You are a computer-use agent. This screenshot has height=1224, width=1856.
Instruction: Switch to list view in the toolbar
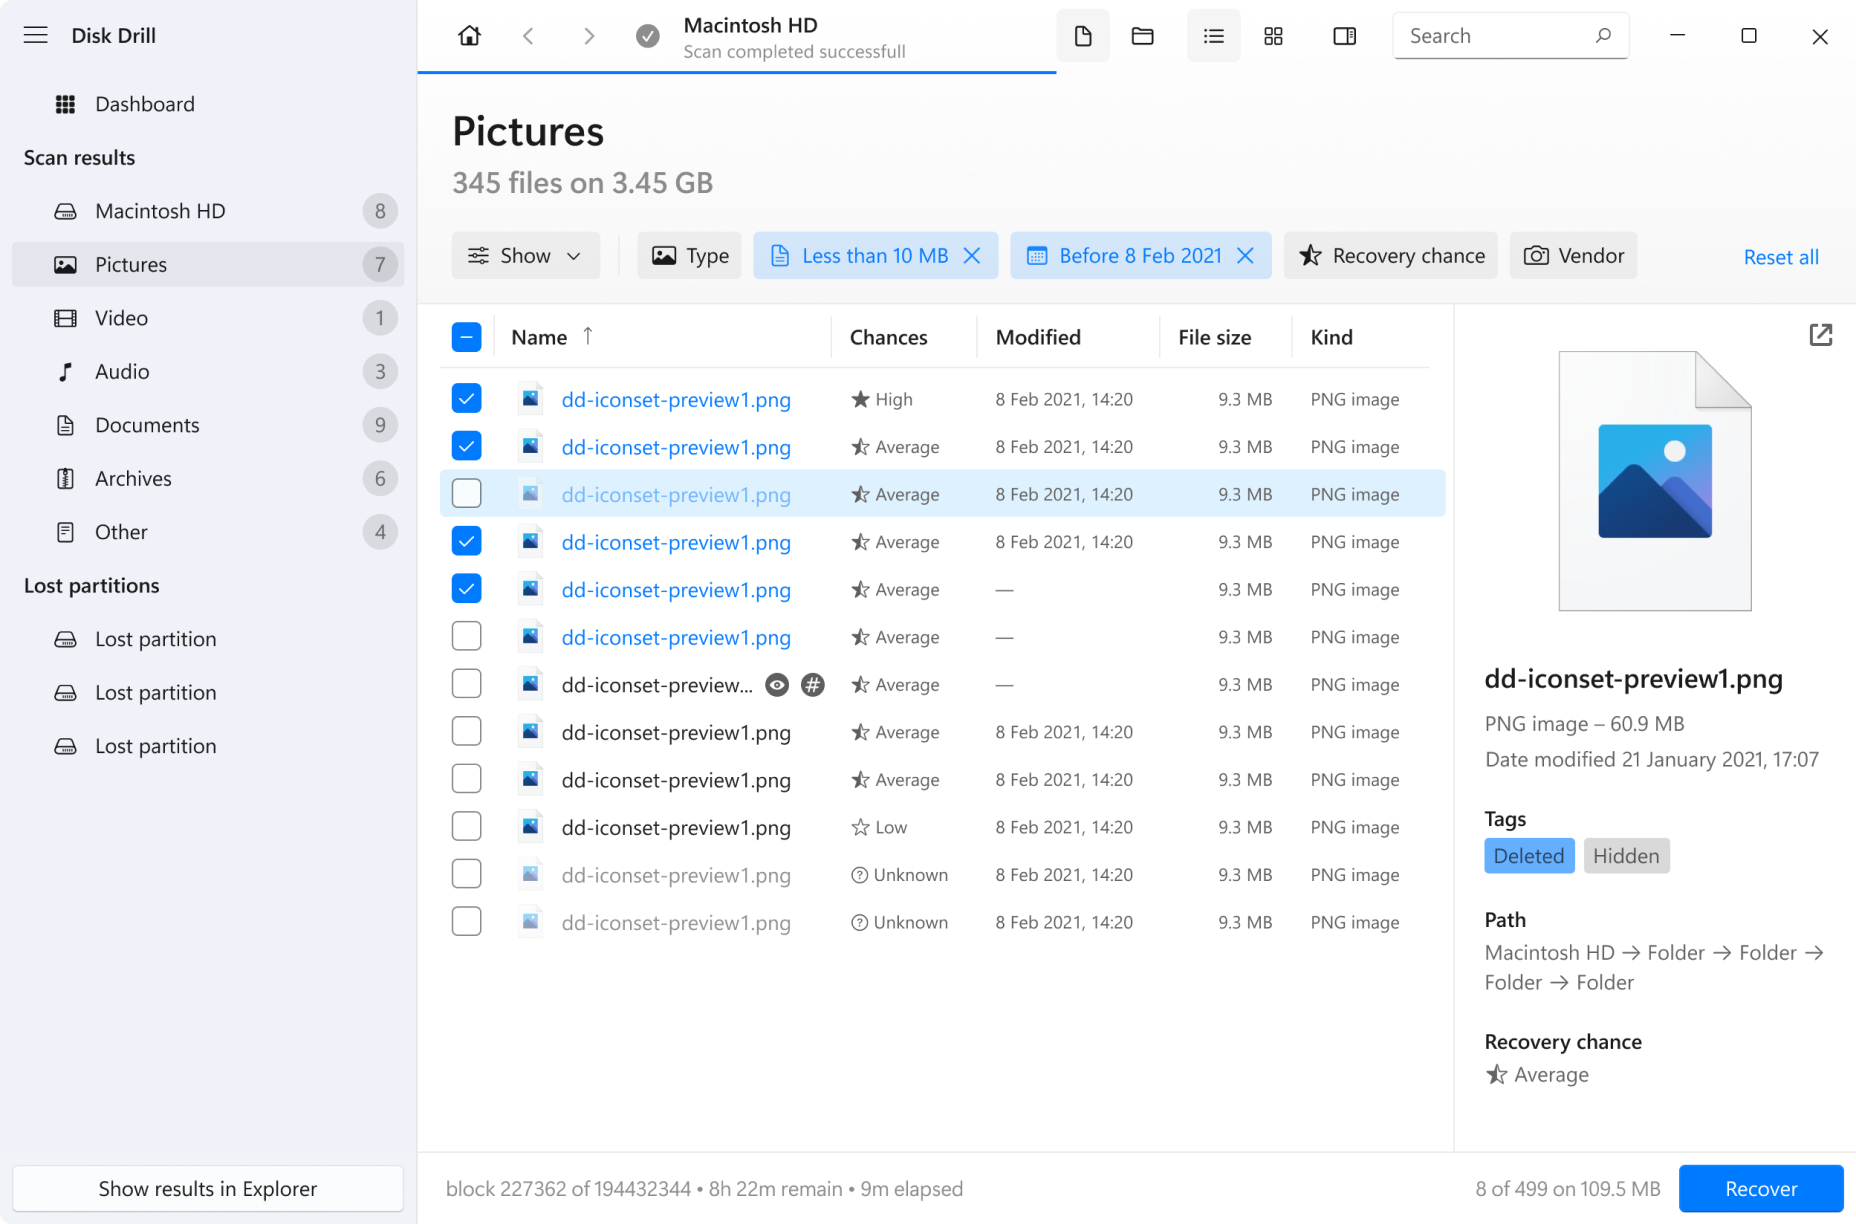click(x=1213, y=35)
